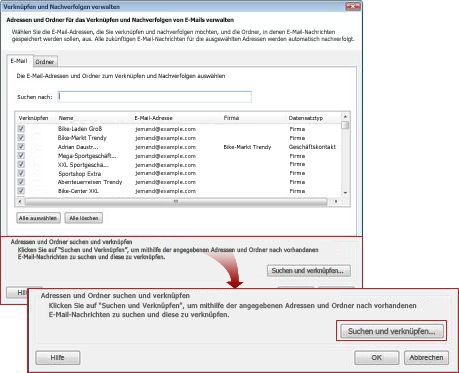Click Abbrechen in the callout
The image size is (459, 373).
coord(426,358)
